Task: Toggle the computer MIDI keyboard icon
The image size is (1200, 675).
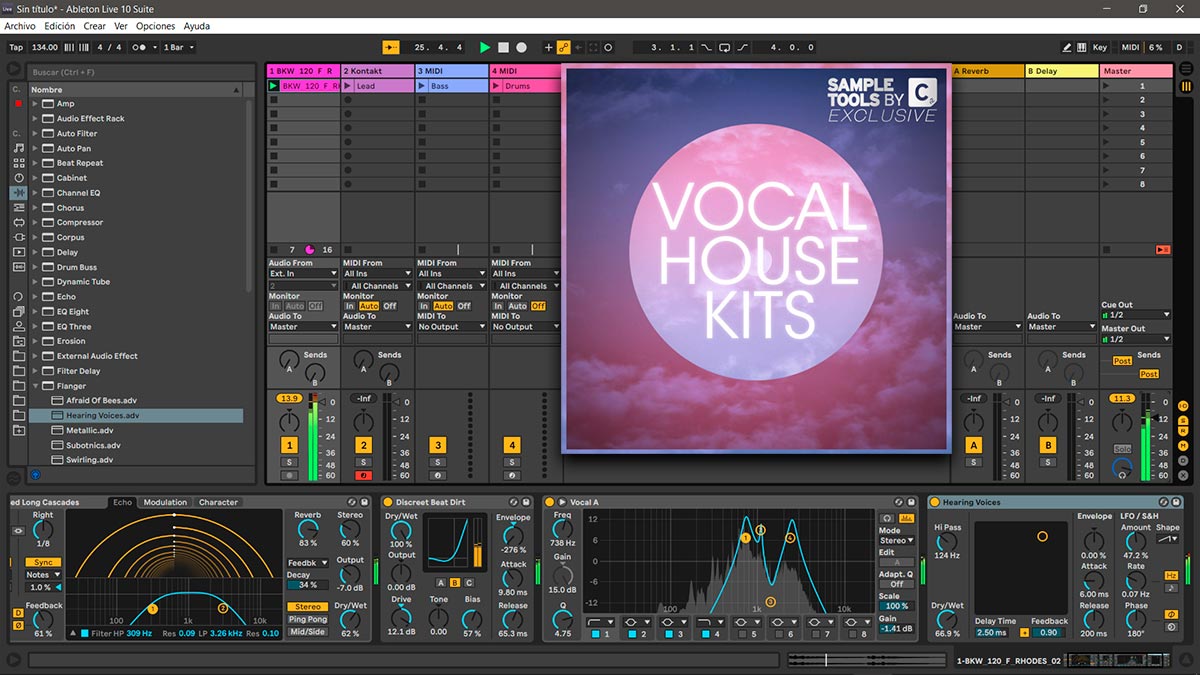Action: 1082,47
